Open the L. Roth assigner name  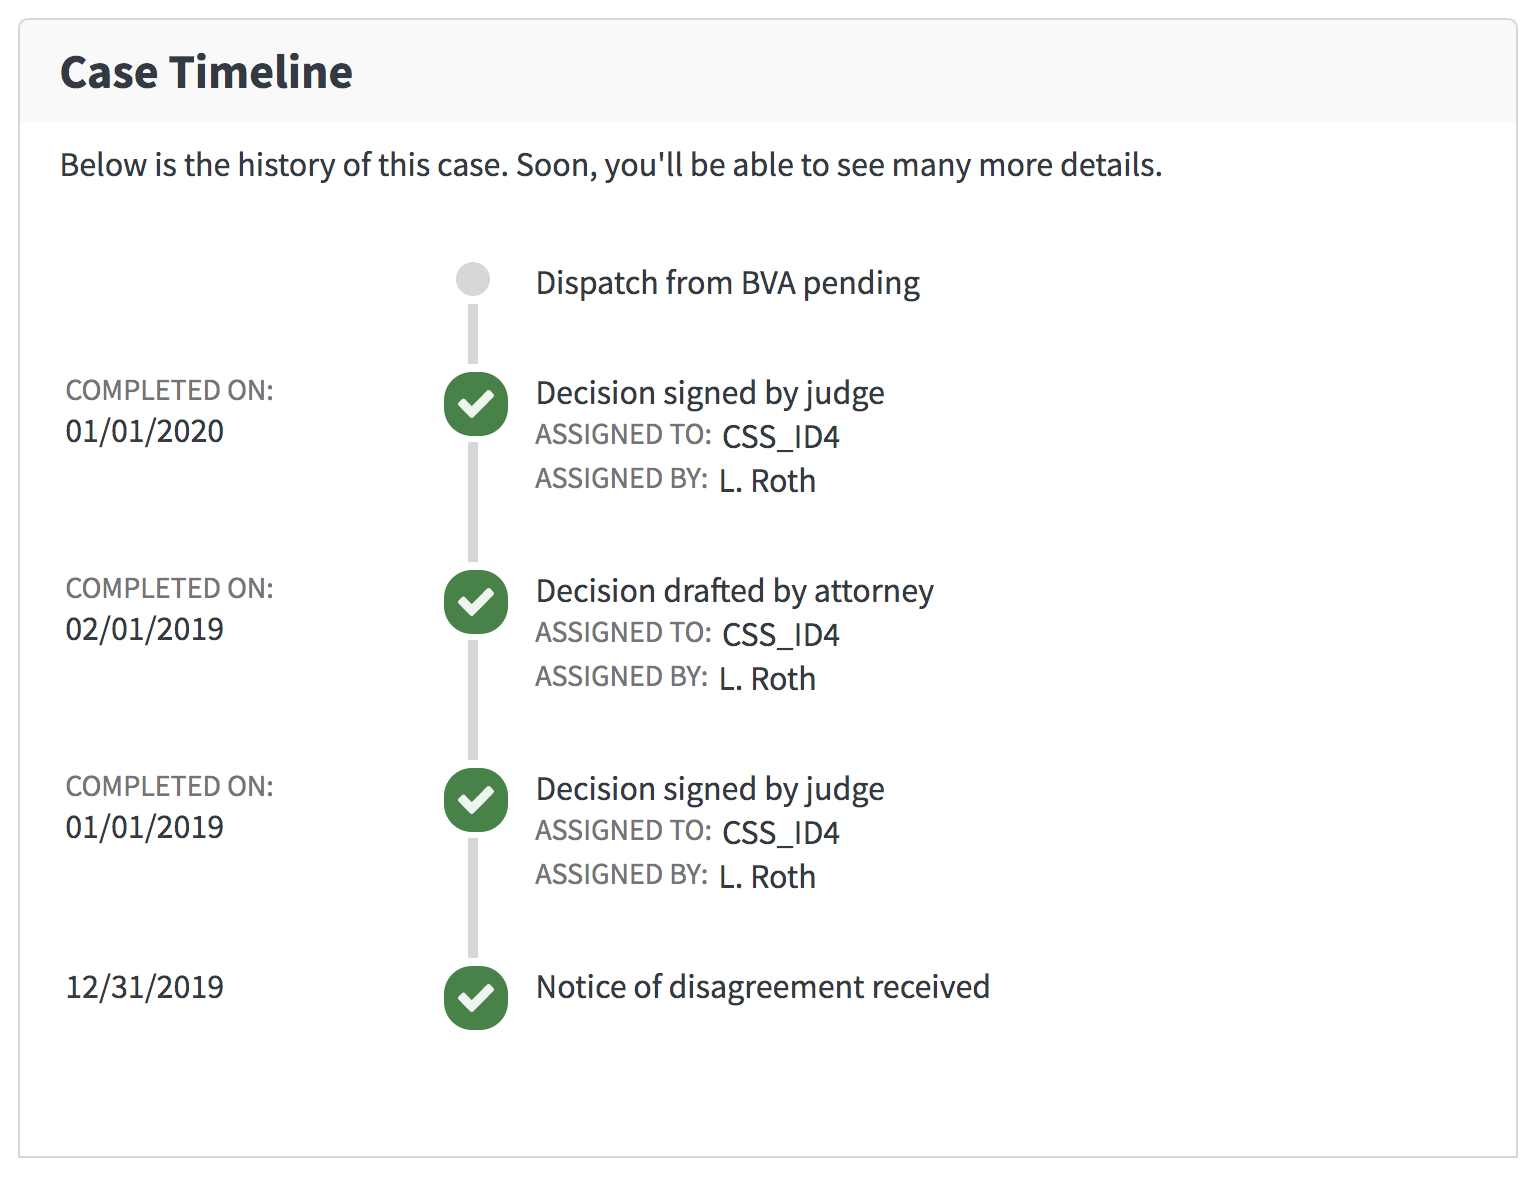coord(767,480)
